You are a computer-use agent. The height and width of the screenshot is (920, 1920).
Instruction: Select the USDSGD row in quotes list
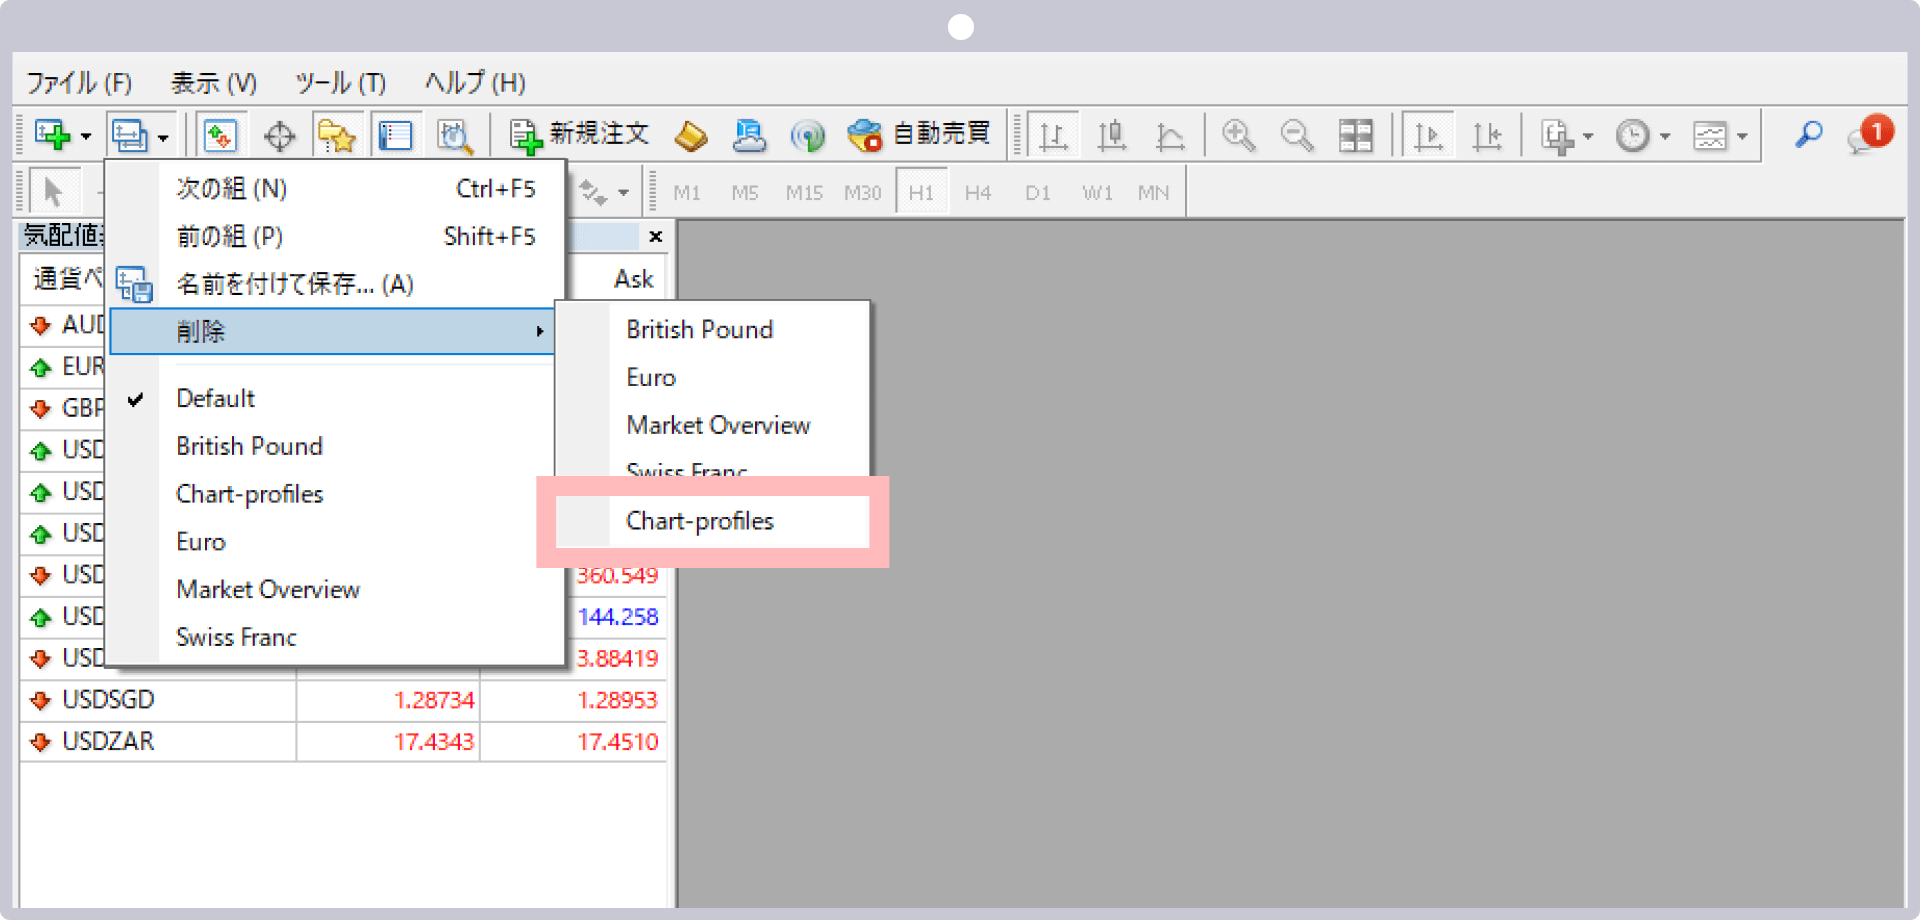pyautogui.click(x=108, y=700)
